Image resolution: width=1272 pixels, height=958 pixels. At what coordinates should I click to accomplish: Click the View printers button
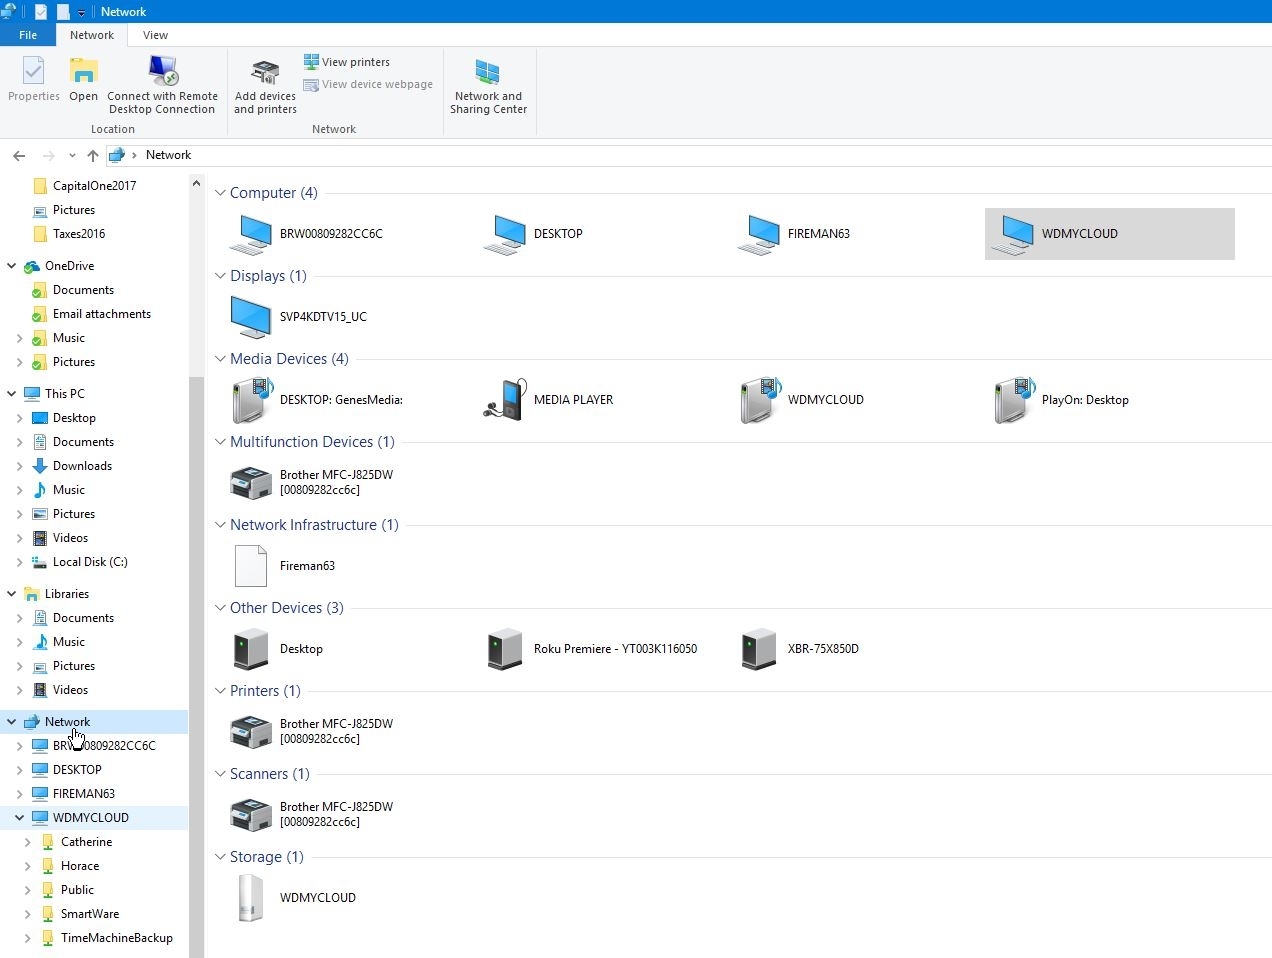[x=347, y=62]
